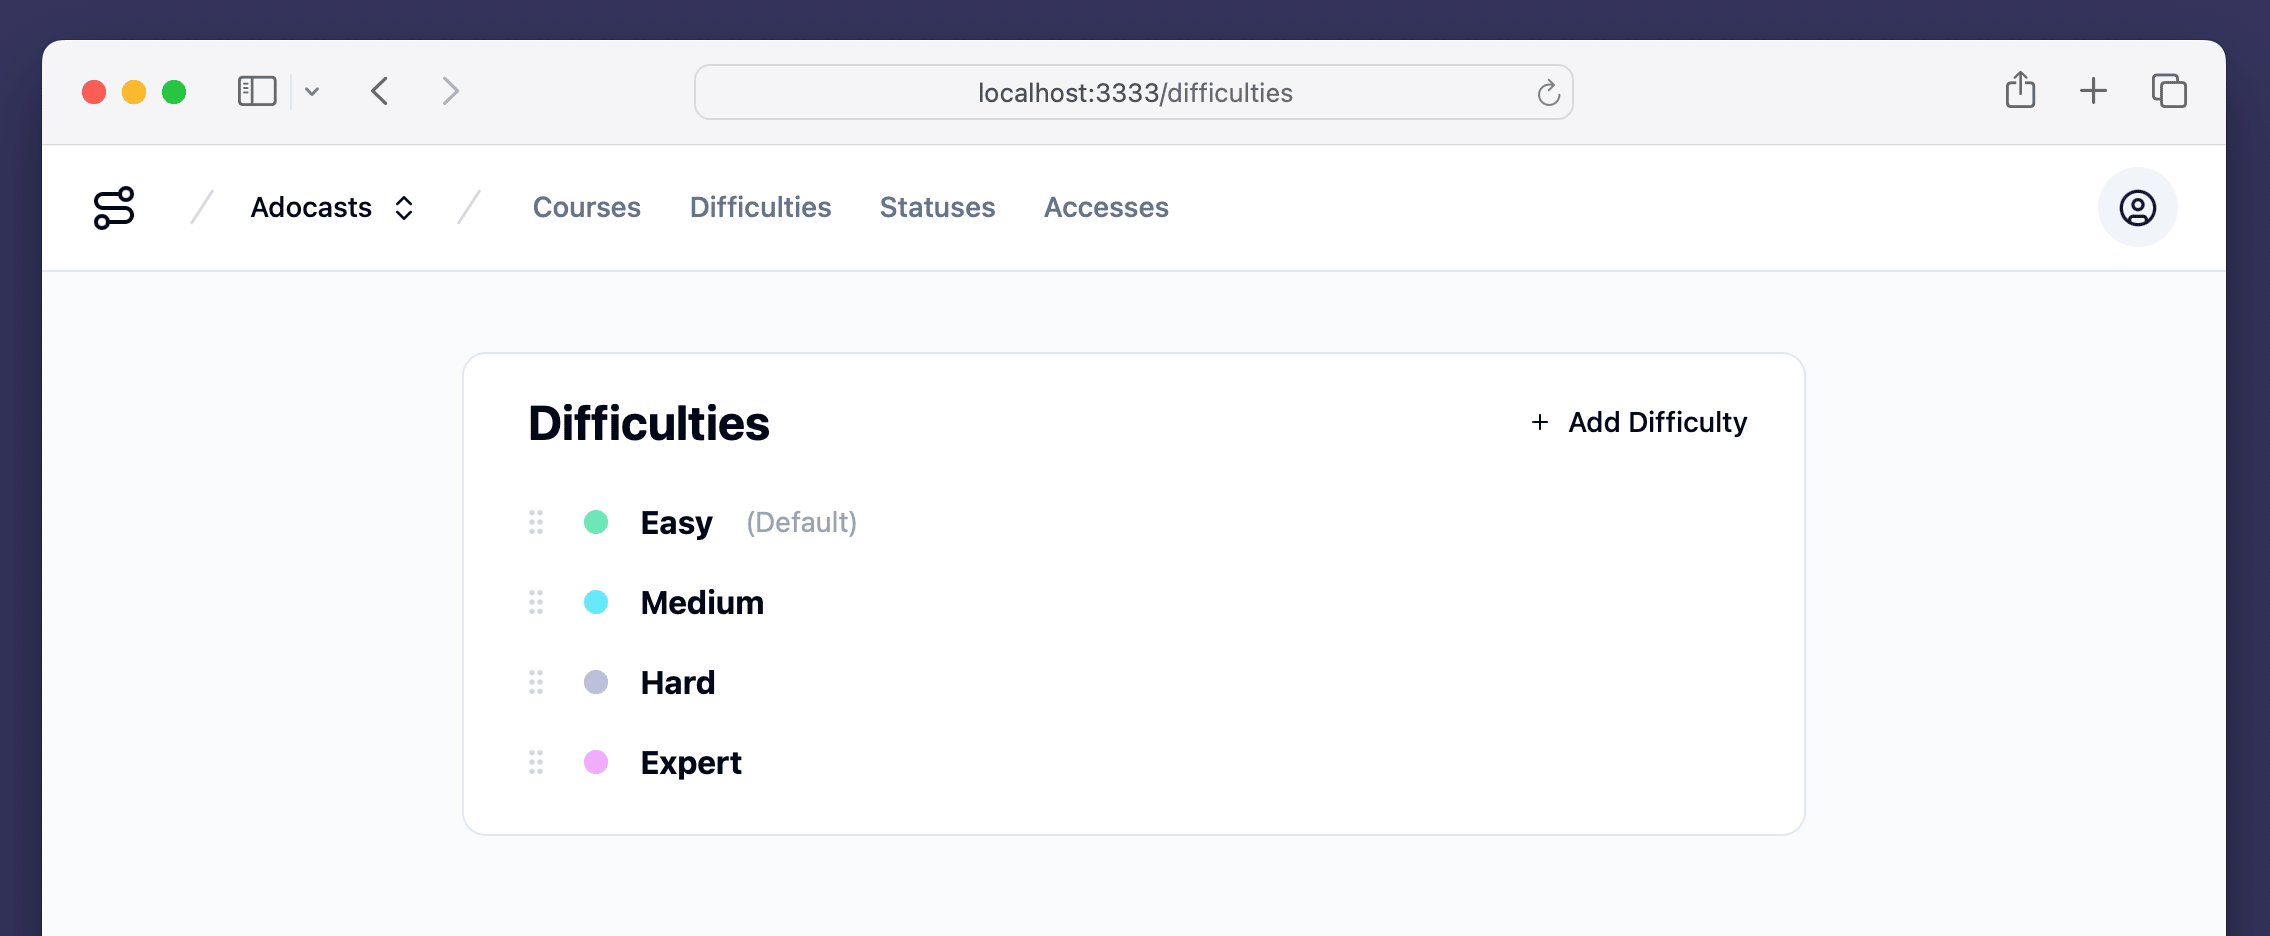Click the browser share icon
This screenshot has width=2270, height=936.
(x=2020, y=91)
